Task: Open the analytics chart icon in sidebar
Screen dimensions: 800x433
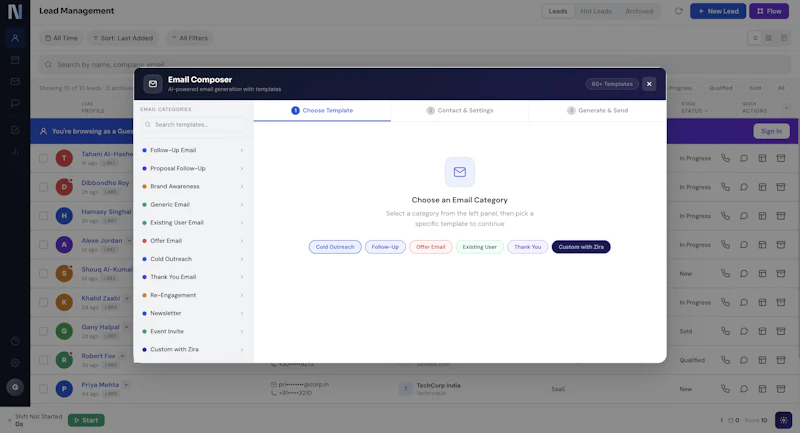Action: pyautogui.click(x=15, y=151)
